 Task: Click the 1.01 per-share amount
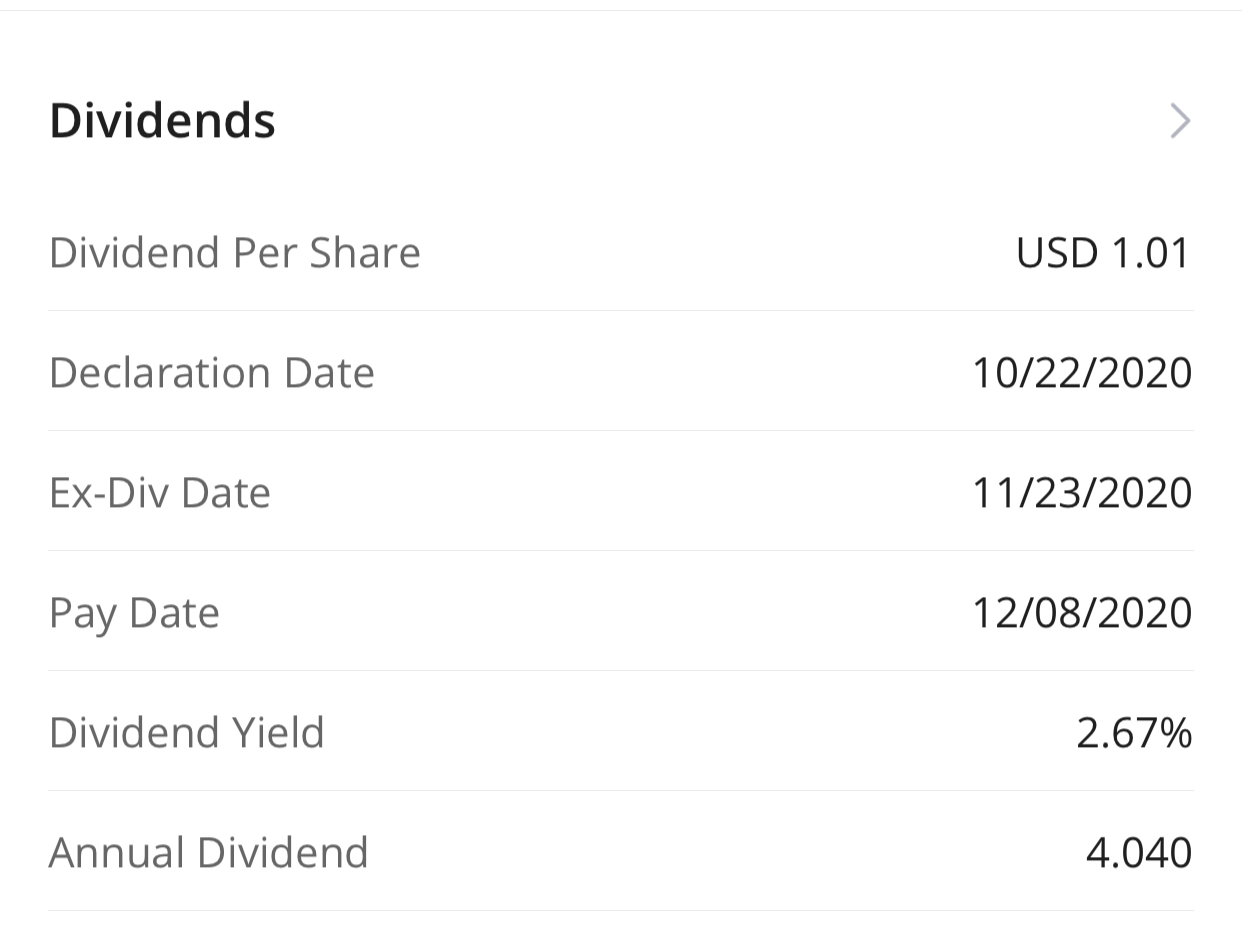1152,253
